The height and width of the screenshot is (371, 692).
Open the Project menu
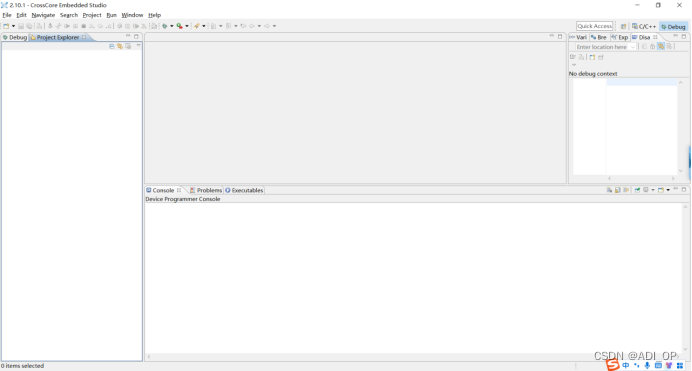(92, 15)
